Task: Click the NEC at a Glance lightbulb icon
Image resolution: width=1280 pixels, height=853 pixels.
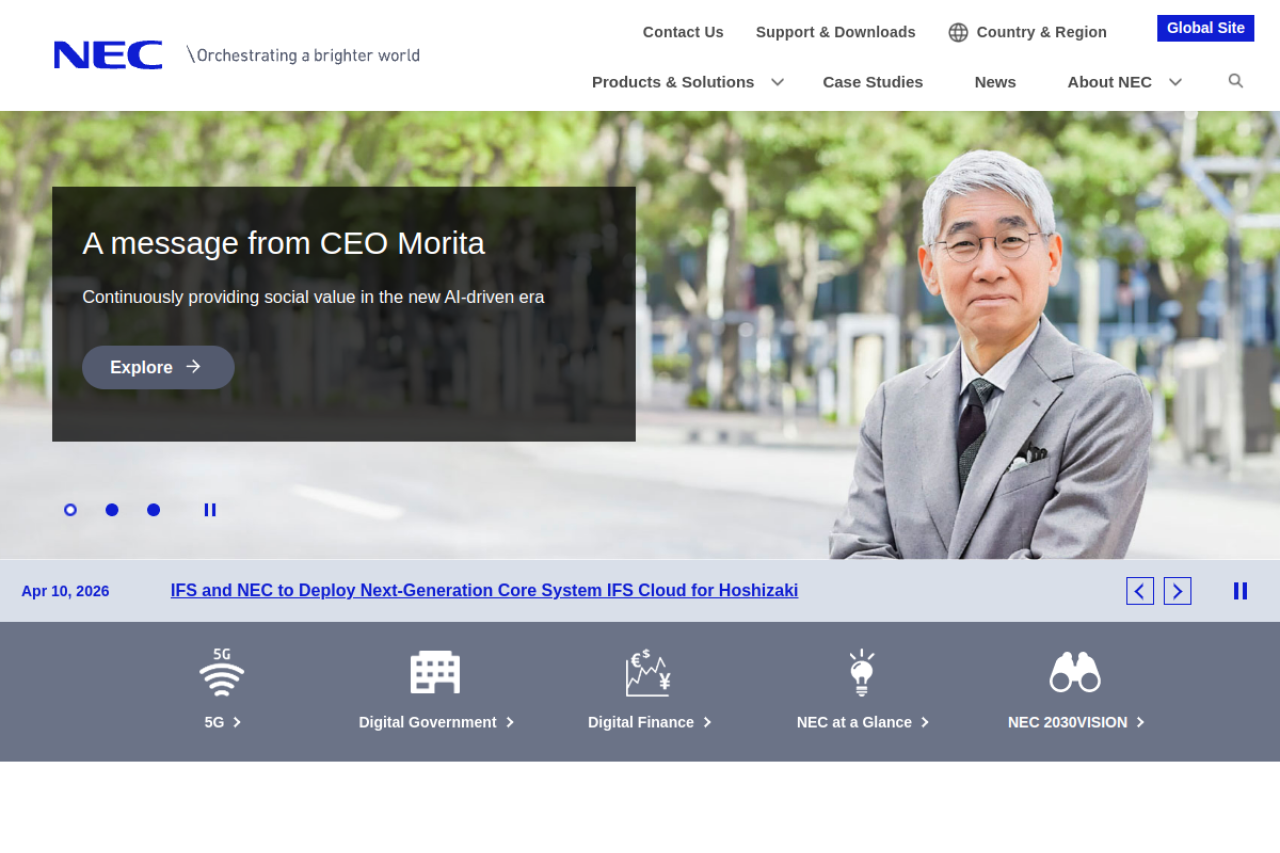Action: [x=862, y=672]
